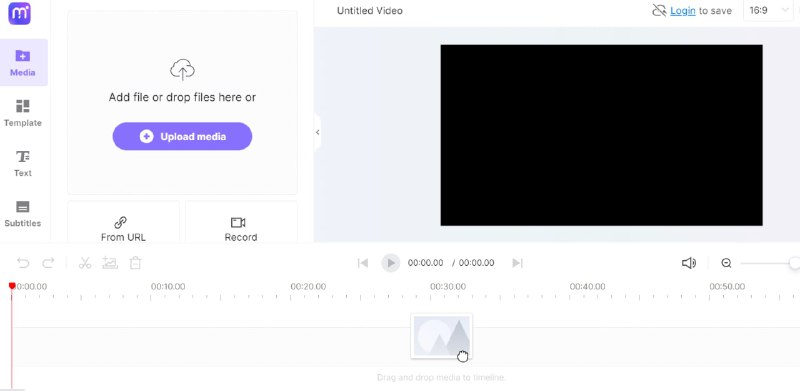Open the Subtitles sidebar tab
The image size is (800, 391).
coord(22,214)
